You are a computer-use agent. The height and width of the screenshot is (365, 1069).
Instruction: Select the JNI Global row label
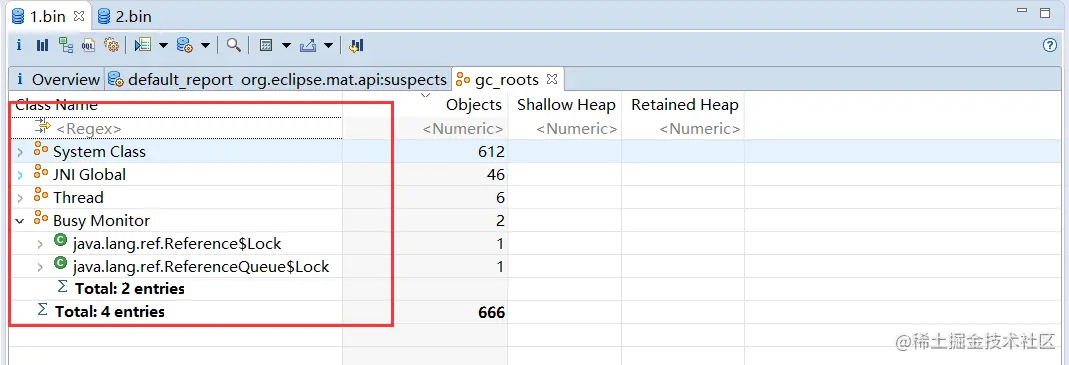(x=89, y=175)
